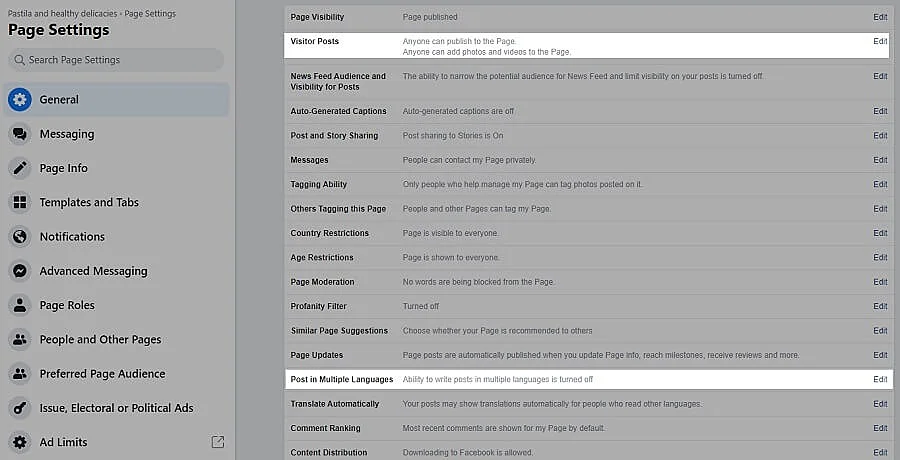Edit Post in Multiple Languages setting
900x460 pixels.
tap(880, 380)
